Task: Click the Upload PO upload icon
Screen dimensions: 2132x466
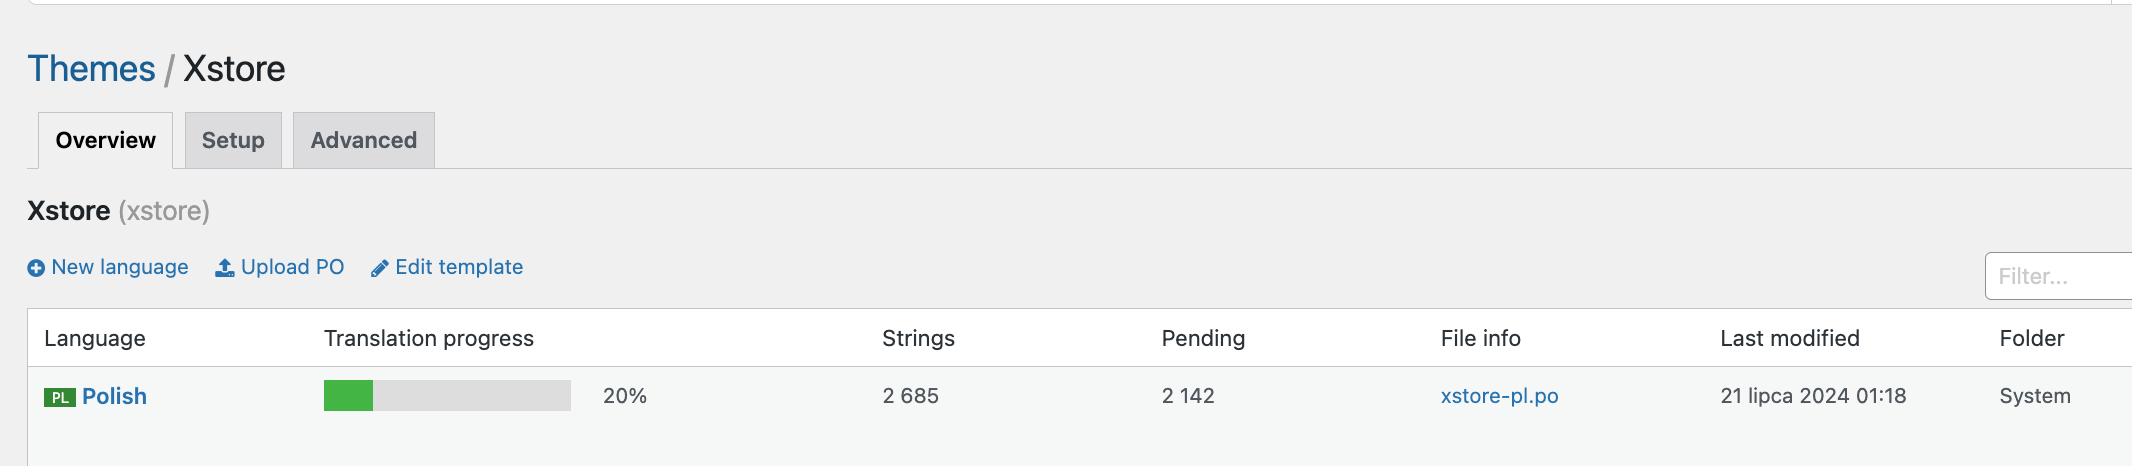Action: pos(225,268)
